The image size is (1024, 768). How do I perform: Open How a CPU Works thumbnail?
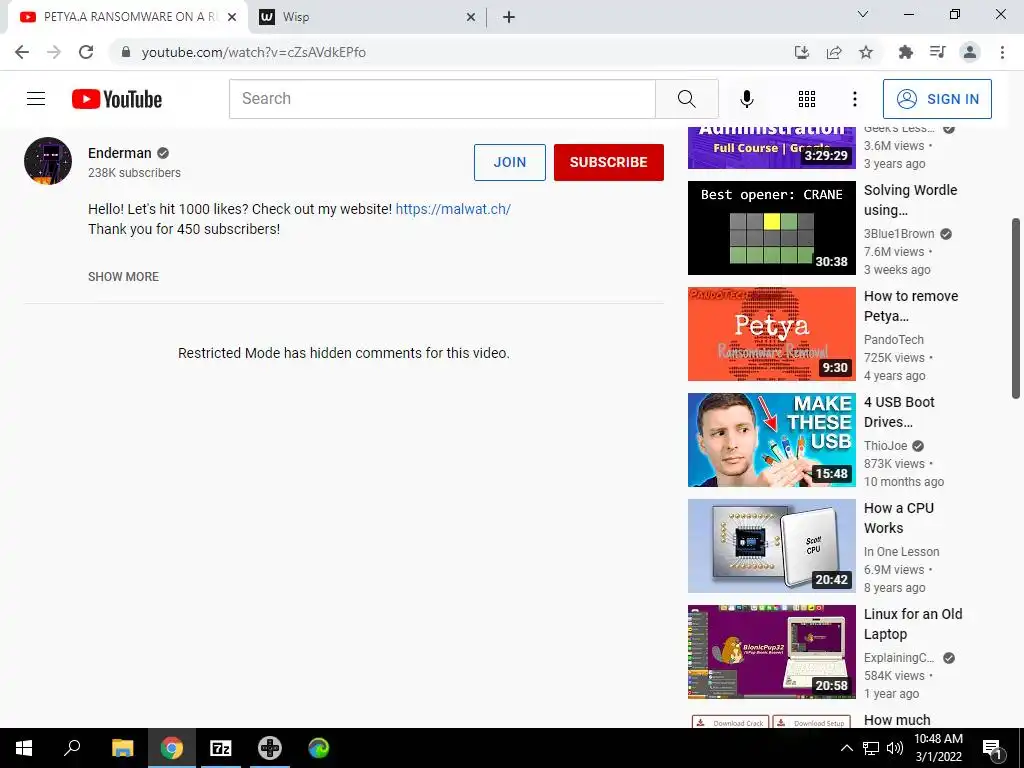771,546
